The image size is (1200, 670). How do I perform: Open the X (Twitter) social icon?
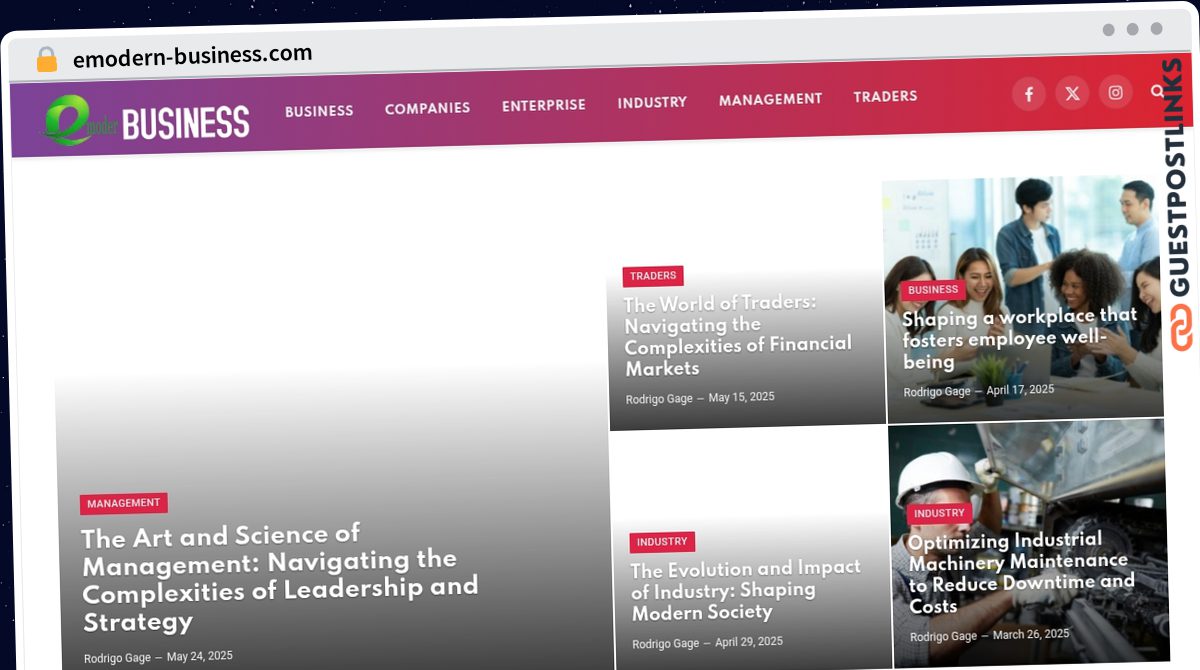[x=1072, y=94]
